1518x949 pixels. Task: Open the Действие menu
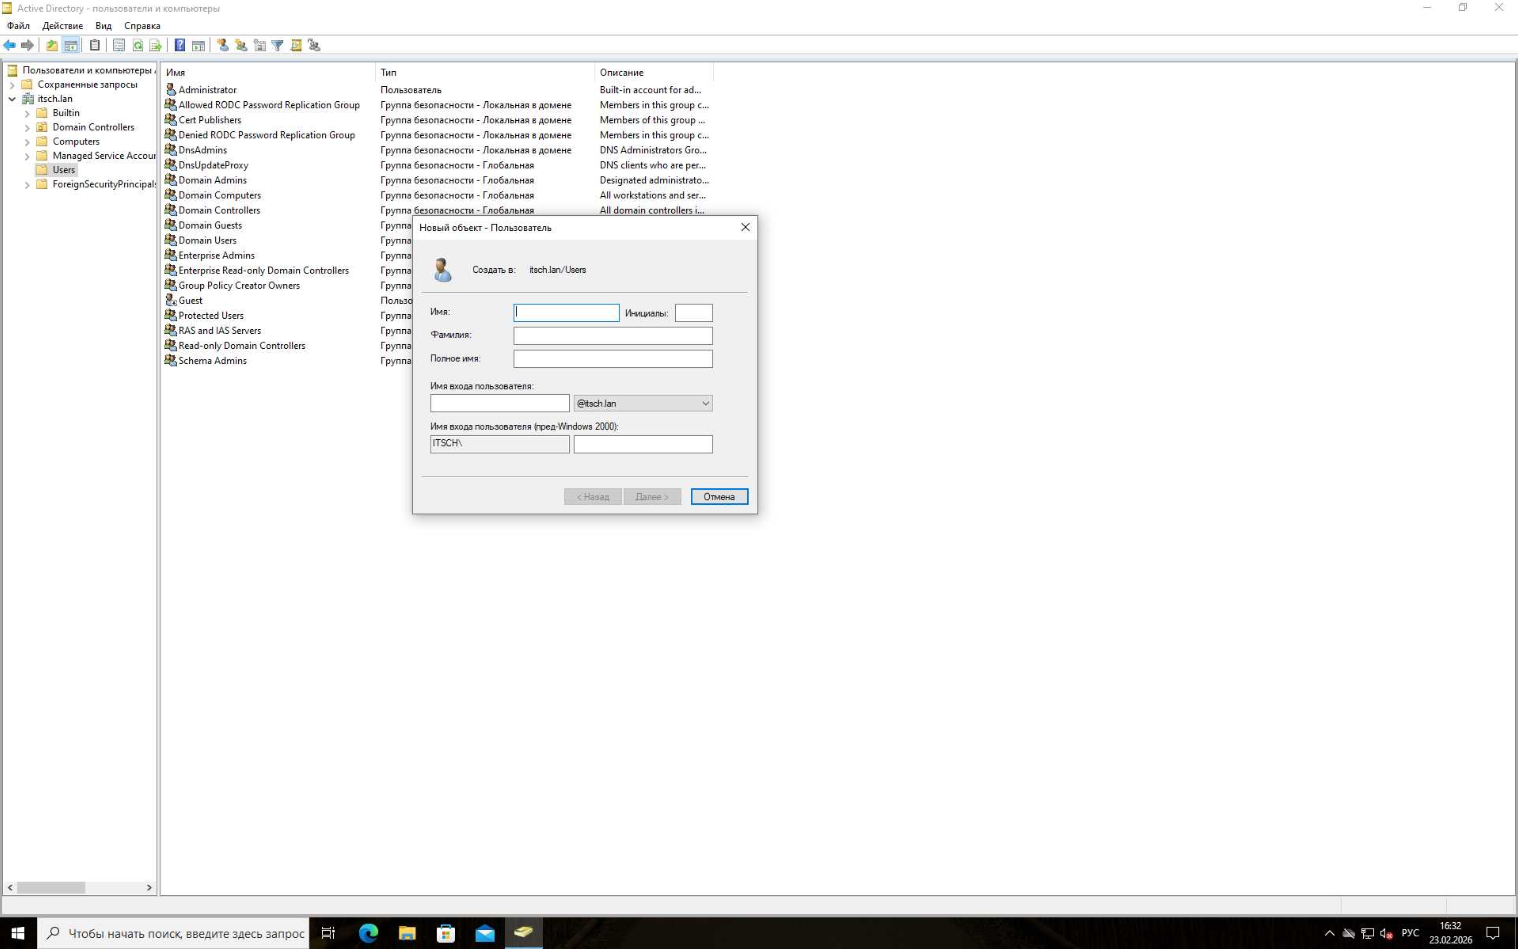[62, 26]
